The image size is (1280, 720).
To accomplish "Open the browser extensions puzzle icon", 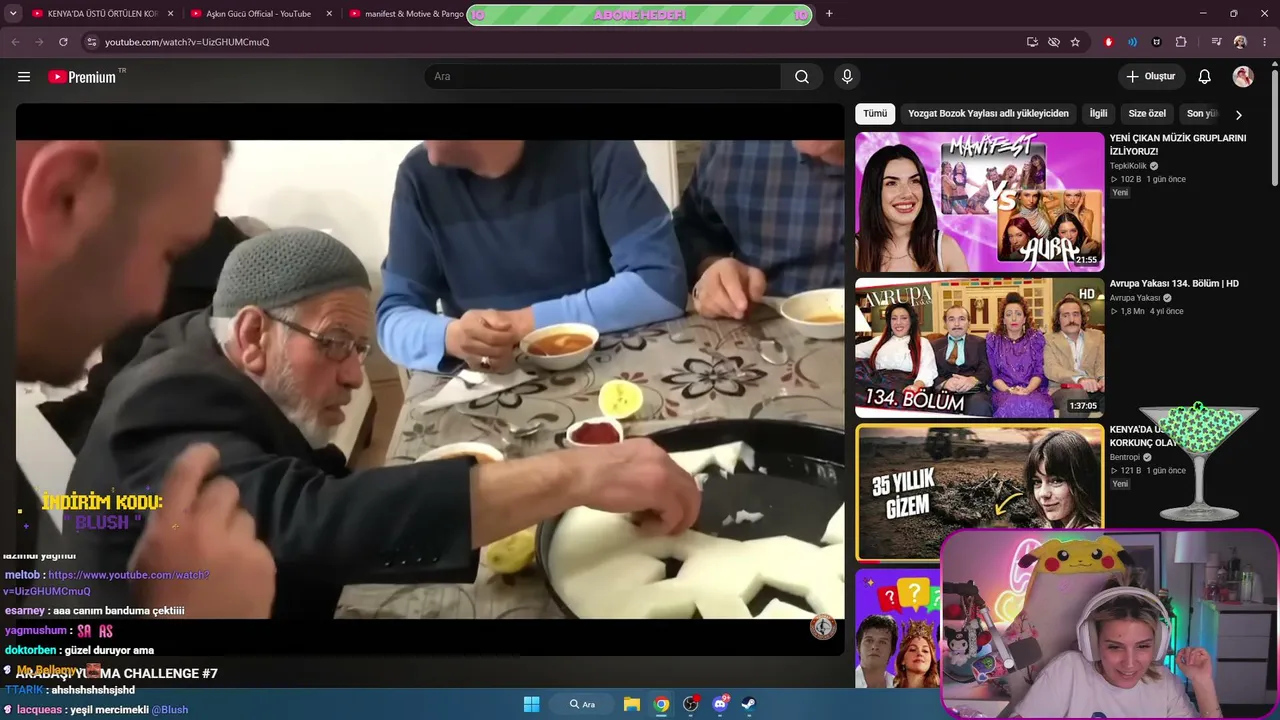I will pos(1181,42).
